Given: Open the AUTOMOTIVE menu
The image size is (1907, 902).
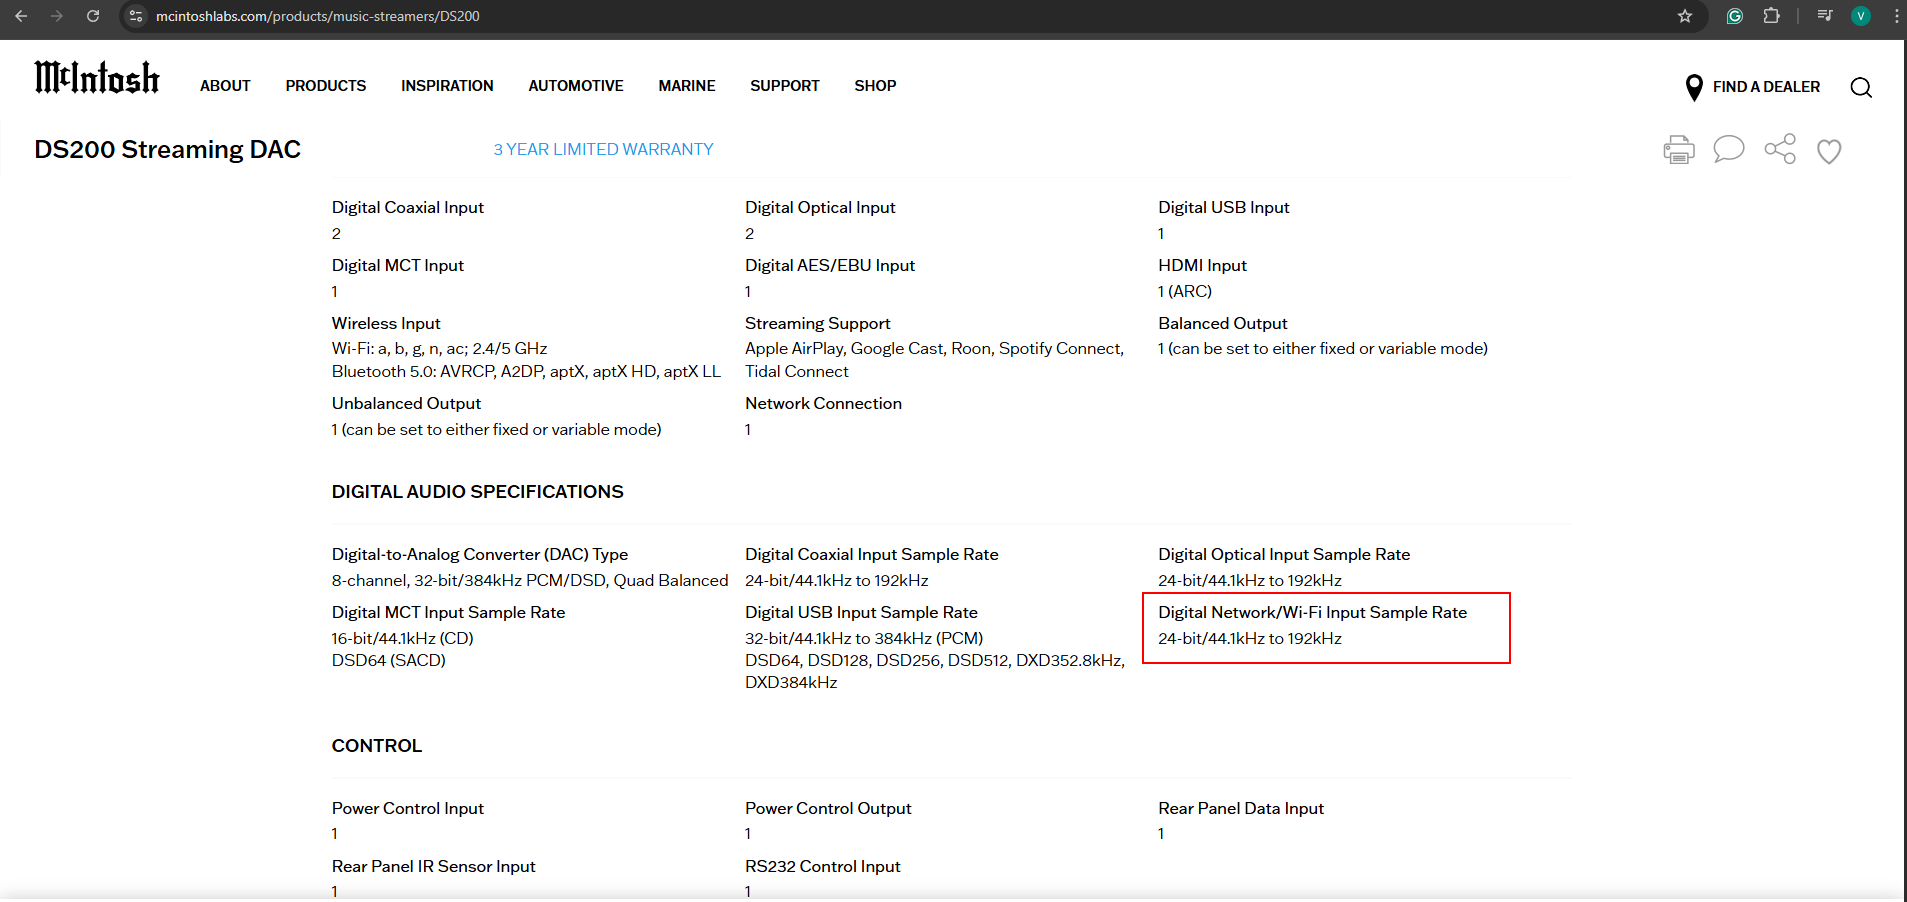Looking at the screenshot, I should 576,86.
